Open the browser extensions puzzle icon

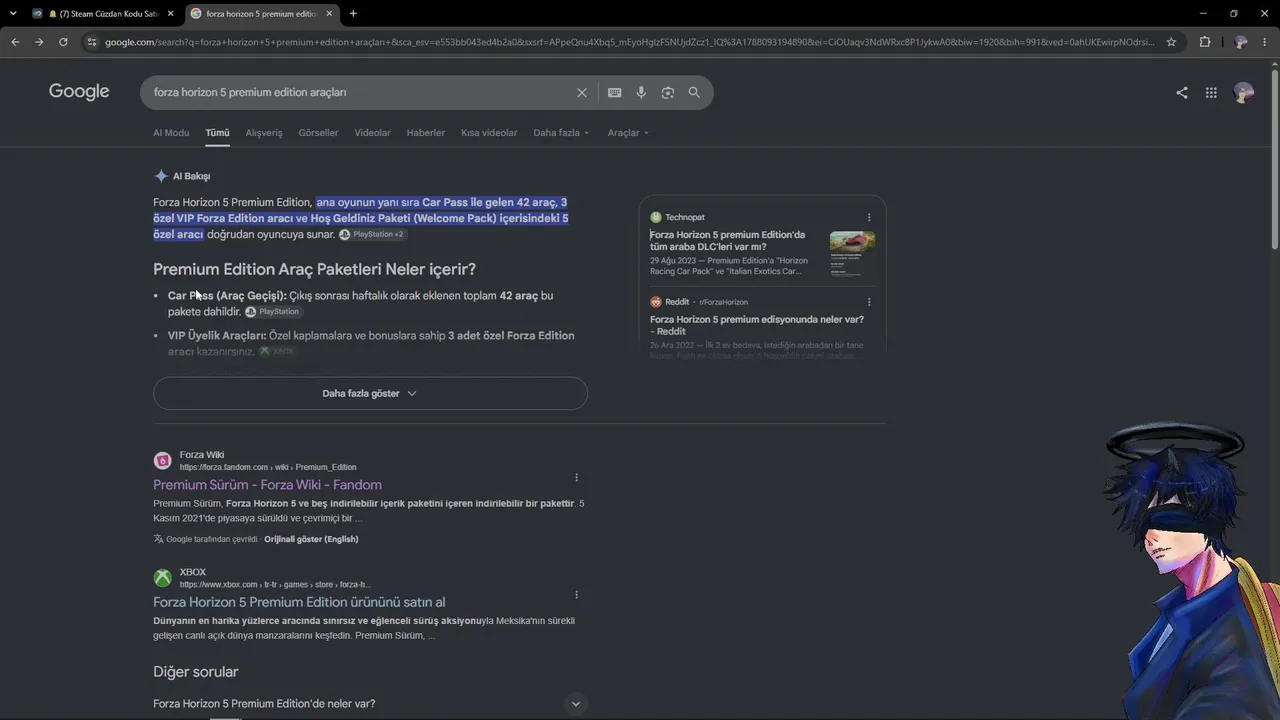(1205, 42)
